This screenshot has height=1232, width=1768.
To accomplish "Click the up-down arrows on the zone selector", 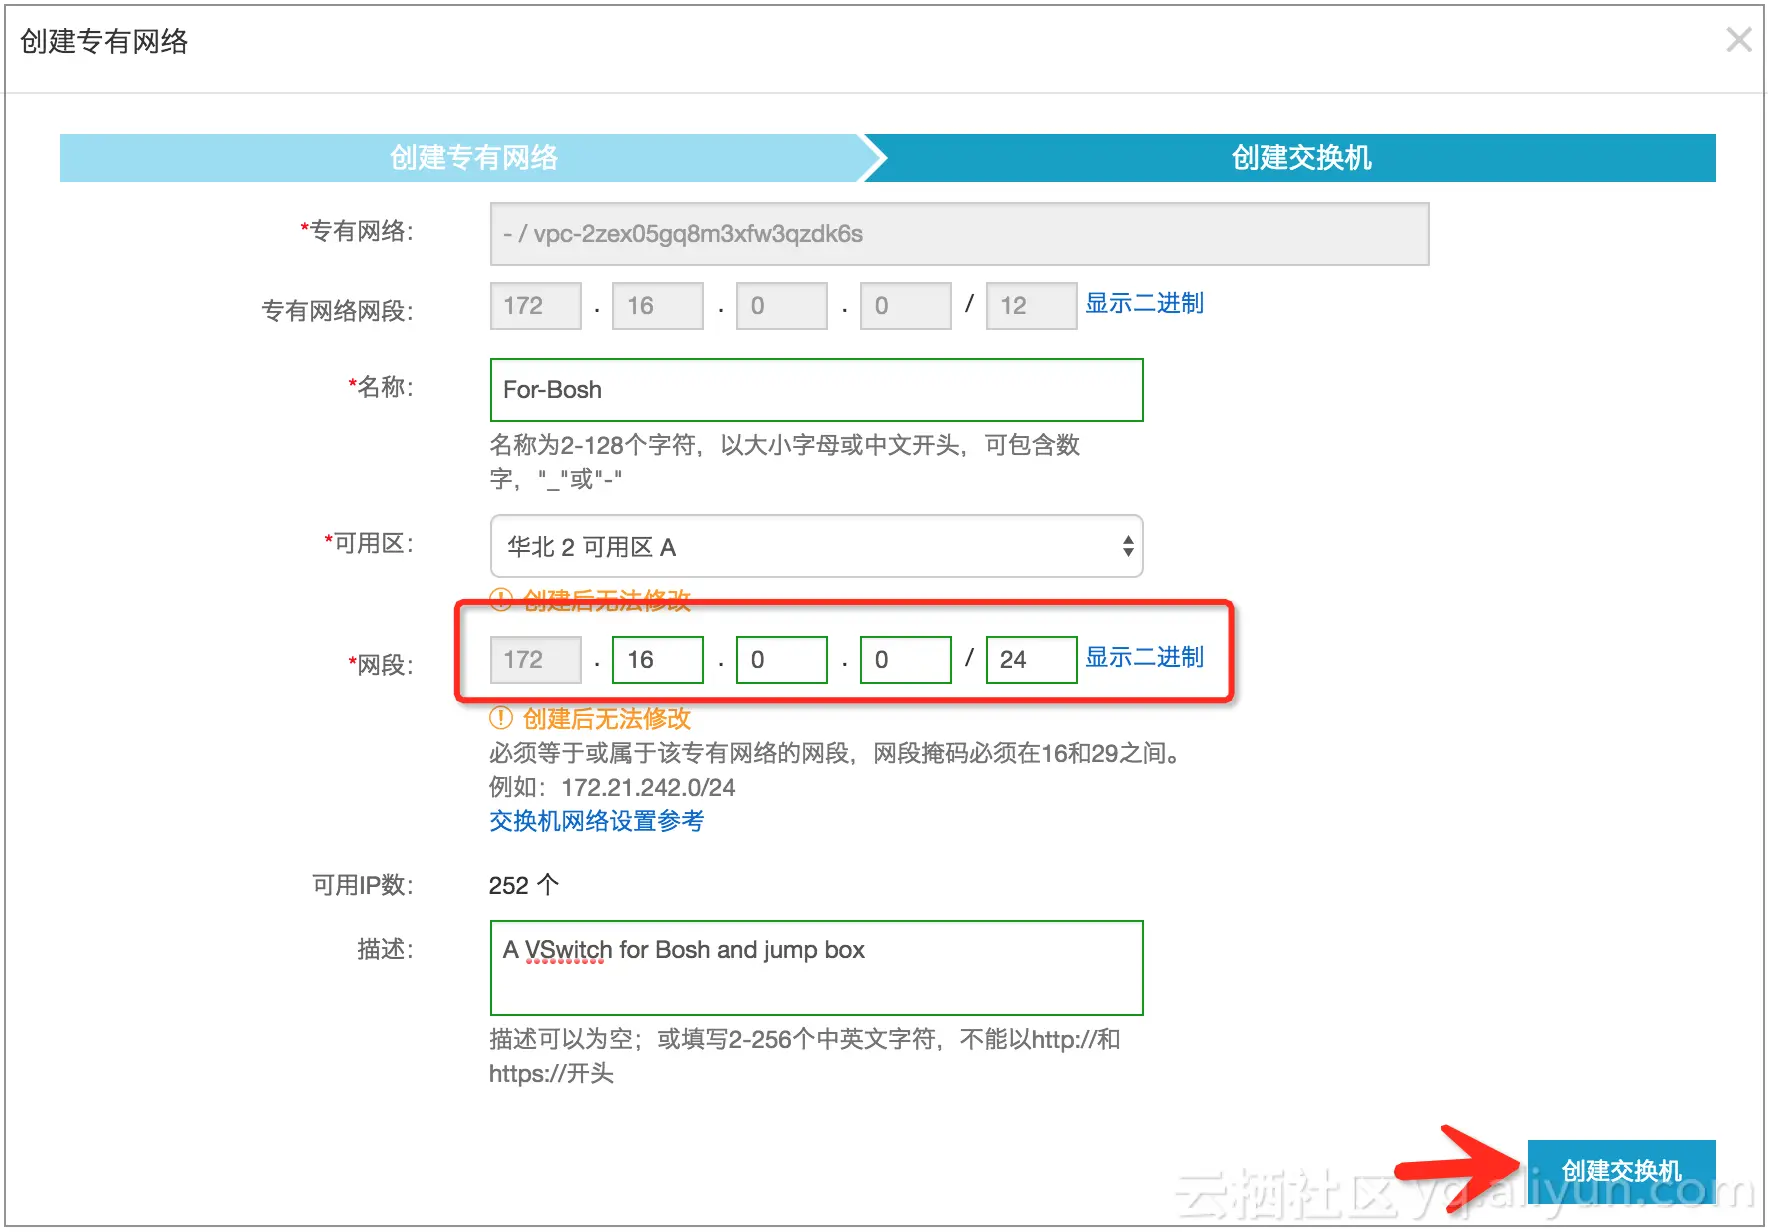I will tap(1127, 546).
